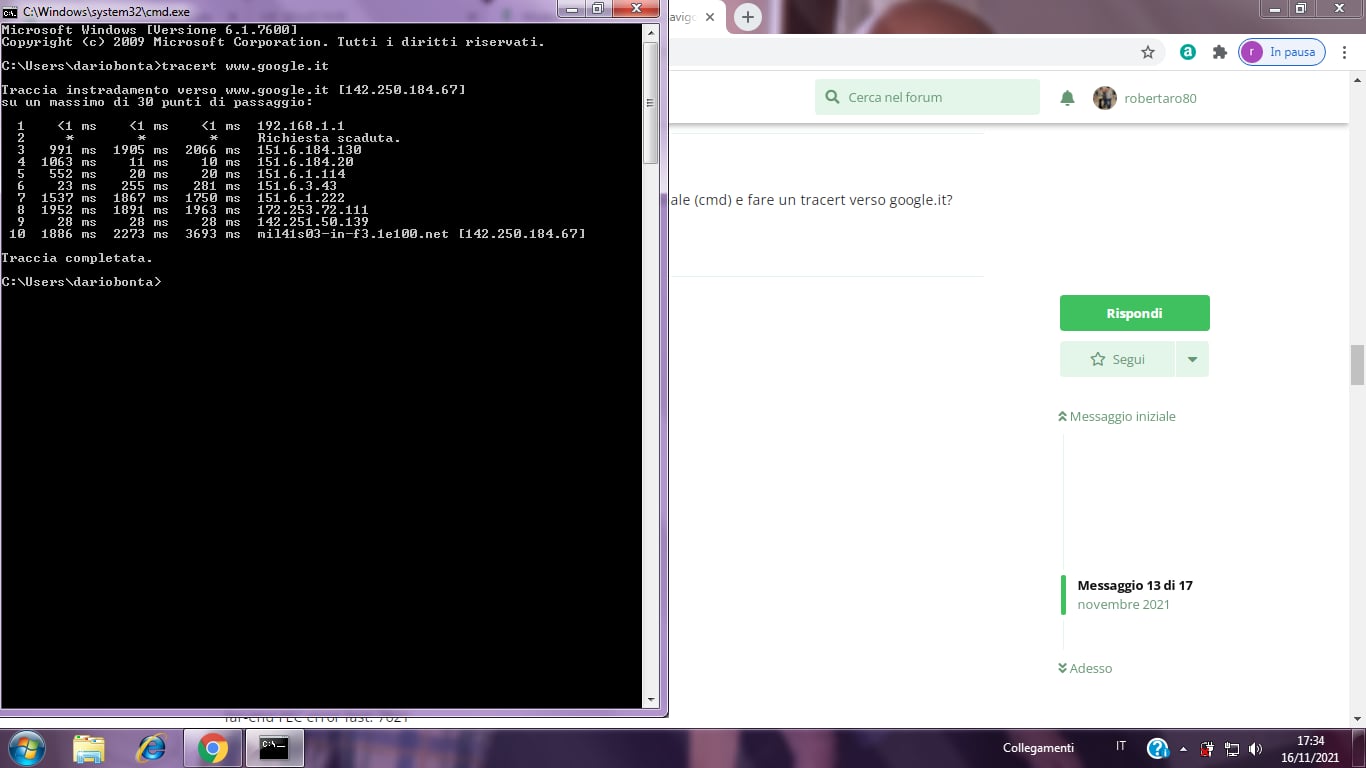Close the current browser tab
This screenshot has width=1366, height=768.
coord(710,17)
